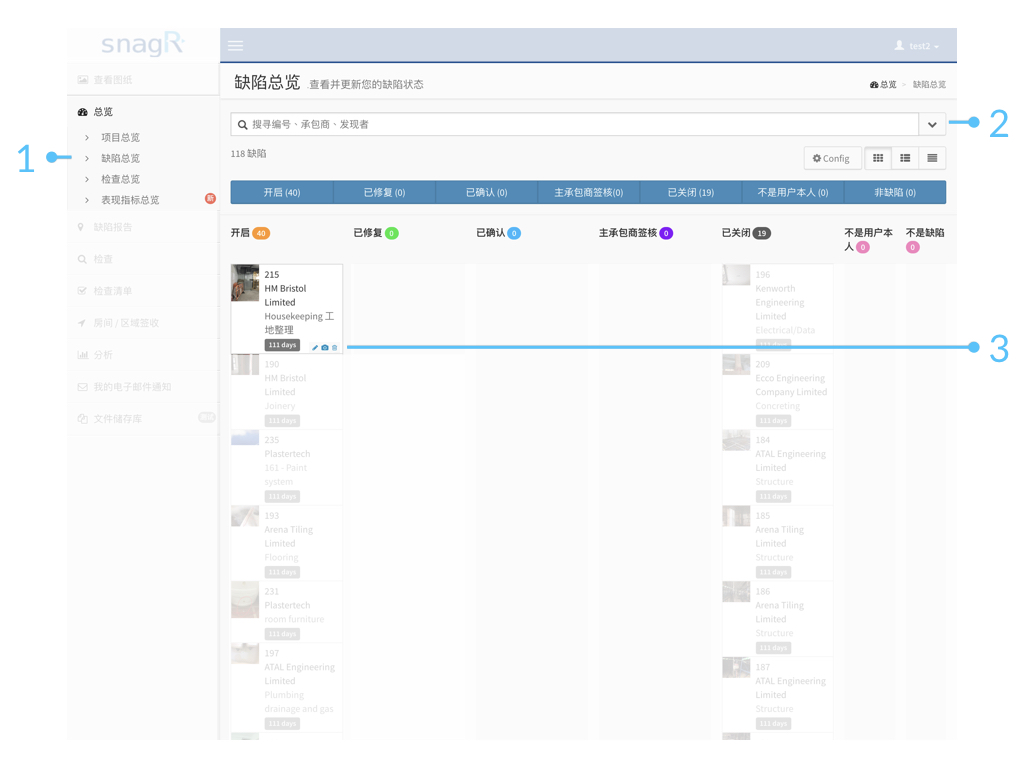Click chevron beside 检查总览
This screenshot has height=768, width=1024.
[x=87, y=179]
